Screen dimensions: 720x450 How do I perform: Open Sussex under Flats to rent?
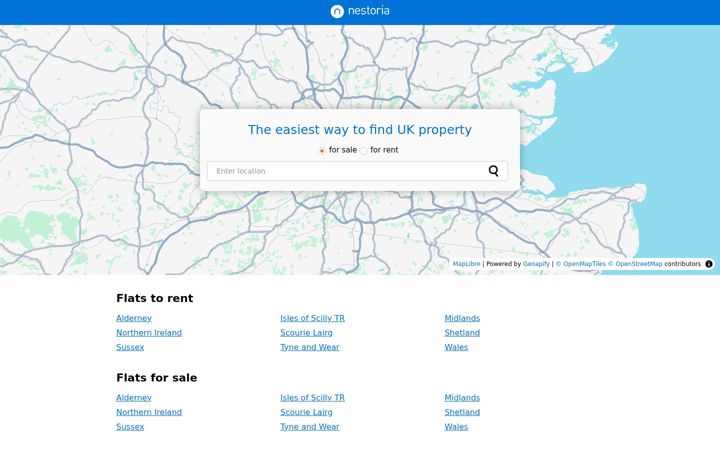point(130,347)
